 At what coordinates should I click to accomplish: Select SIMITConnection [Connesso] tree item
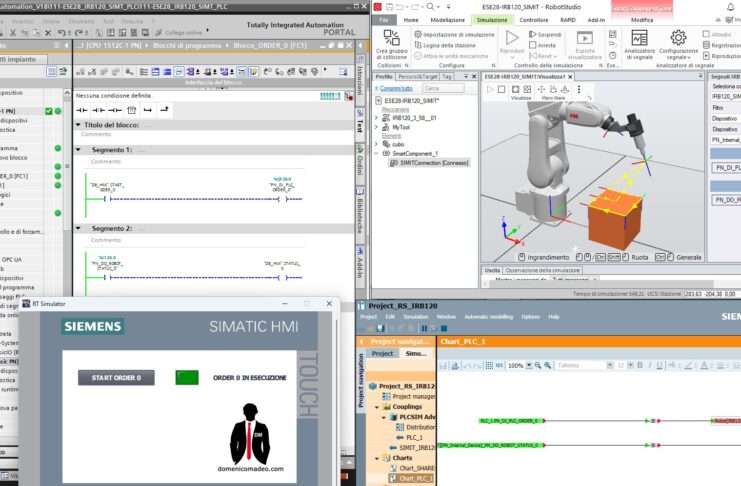429,163
